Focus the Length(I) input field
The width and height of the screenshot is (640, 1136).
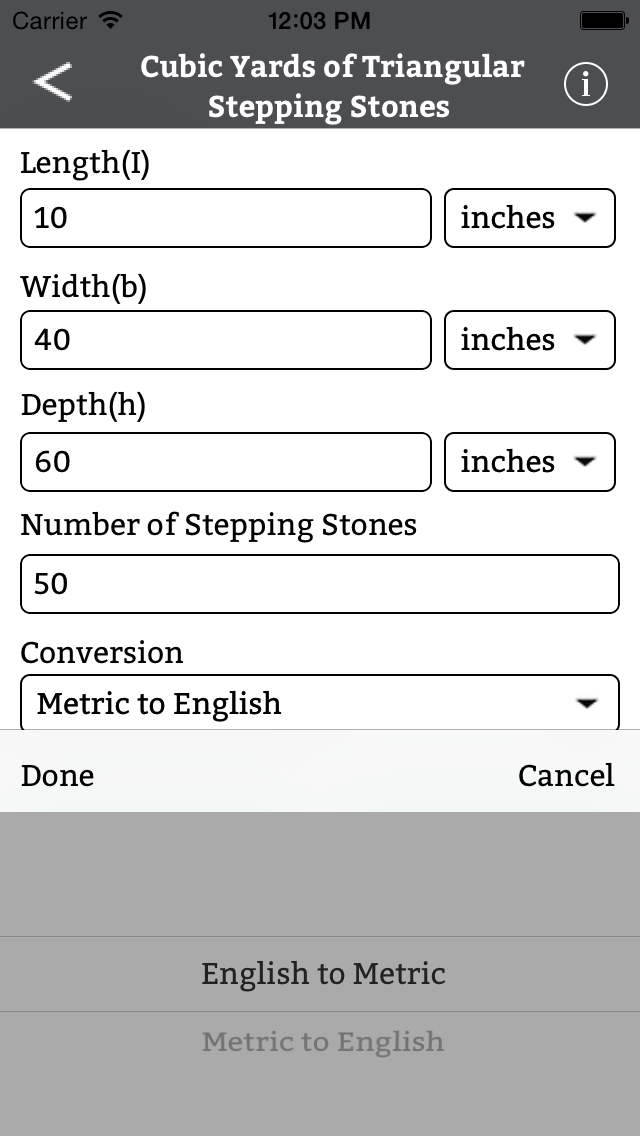226,217
